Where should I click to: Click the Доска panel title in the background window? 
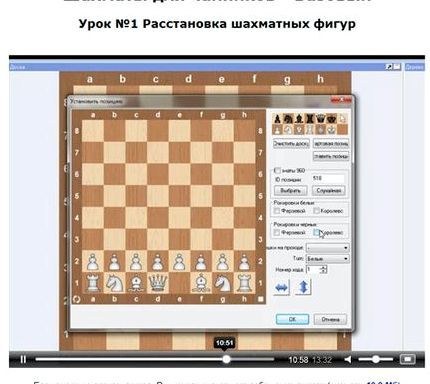17,67
